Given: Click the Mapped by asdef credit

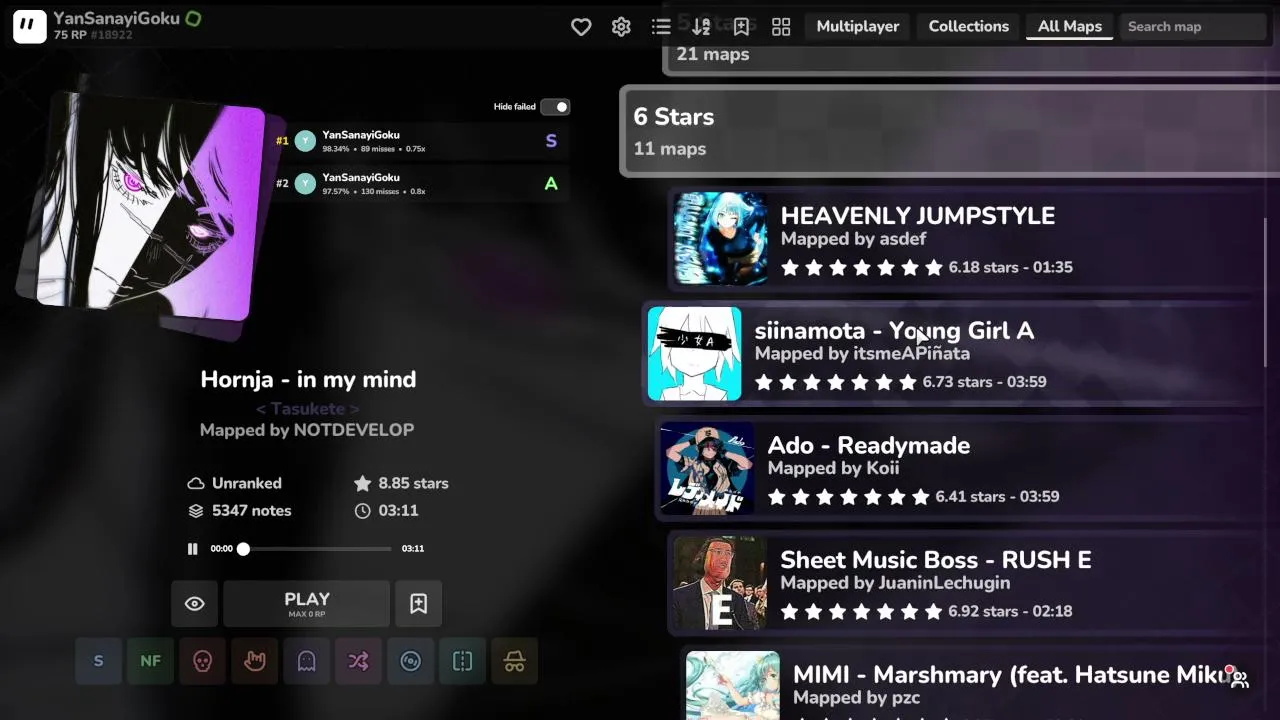Looking at the screenshot, I should click(x=853, y=239).
